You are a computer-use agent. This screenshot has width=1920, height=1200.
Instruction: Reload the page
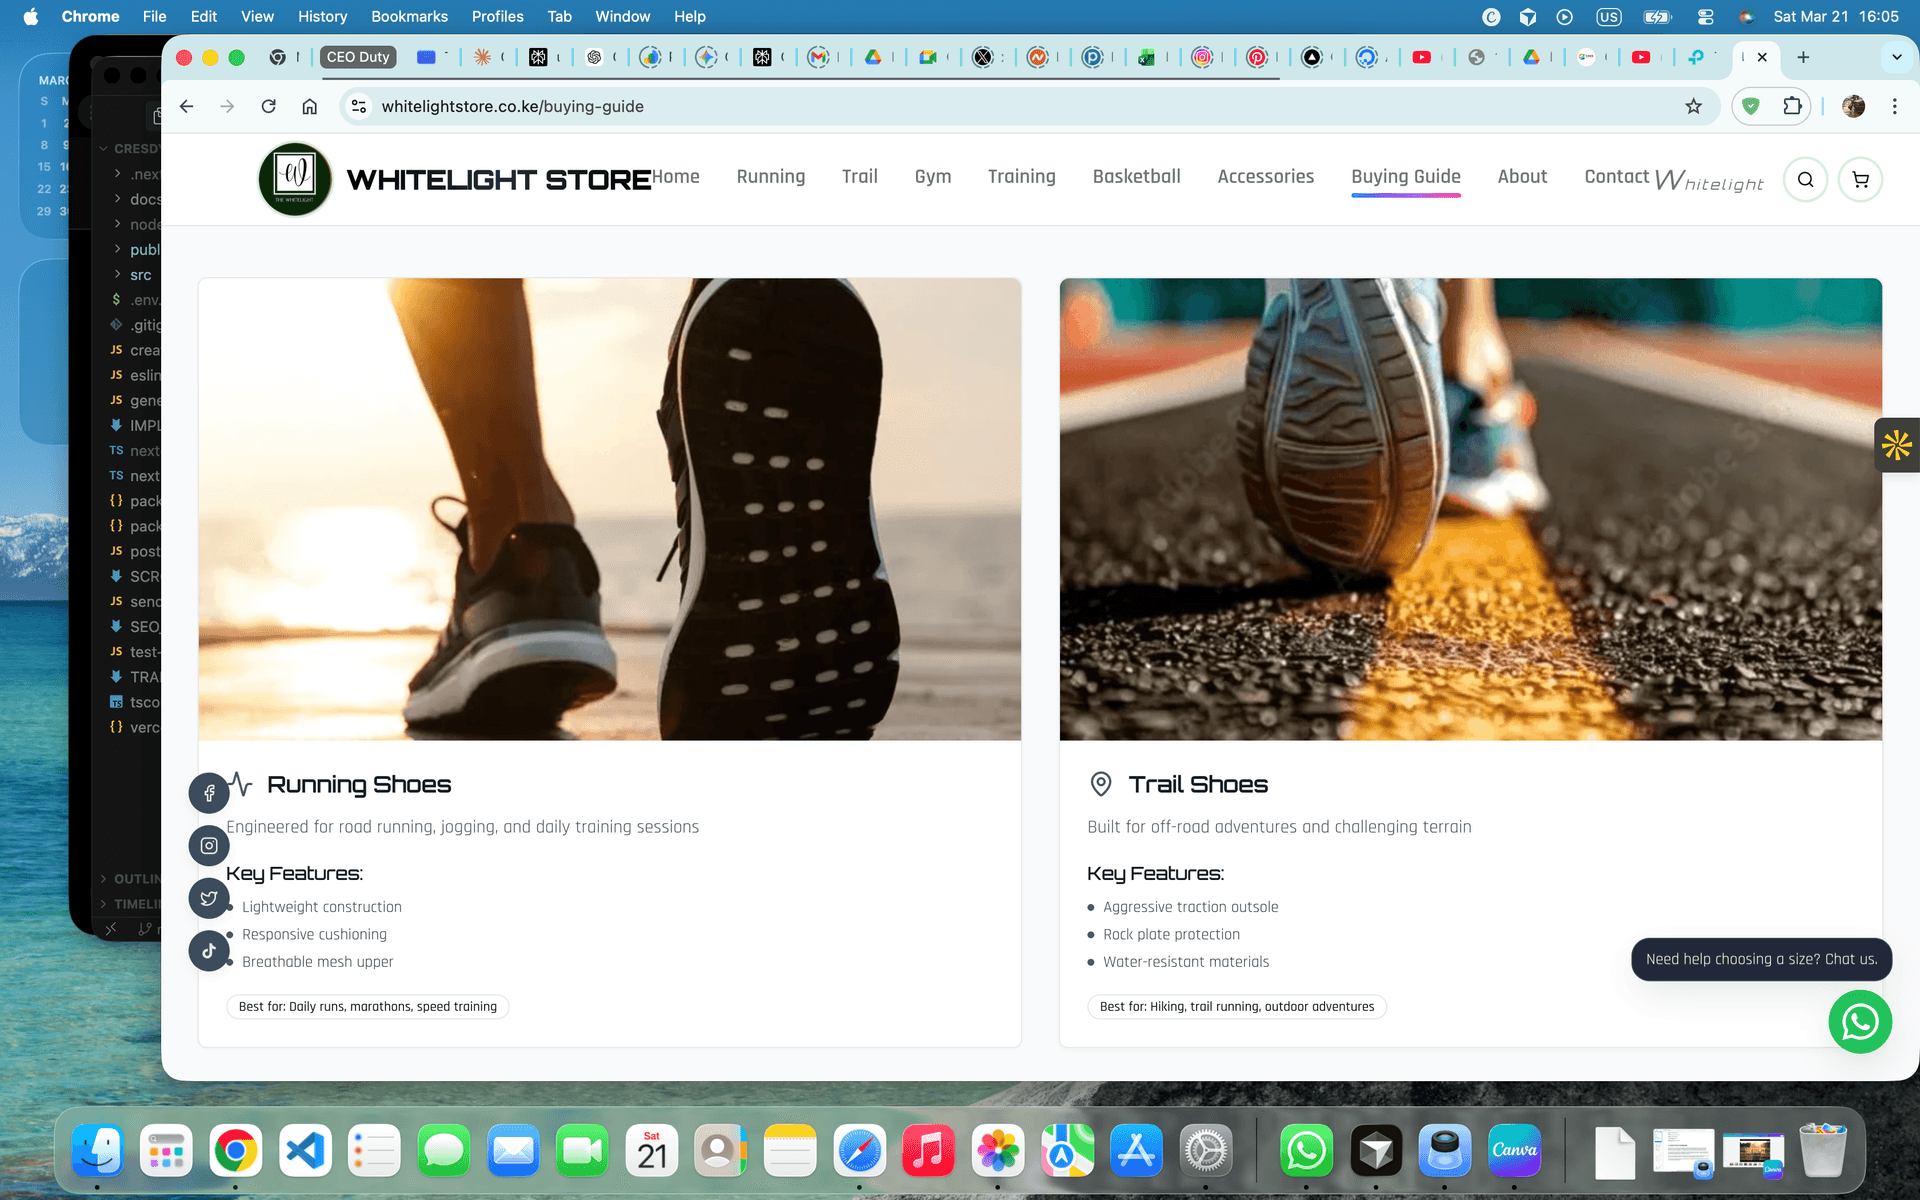268,106
